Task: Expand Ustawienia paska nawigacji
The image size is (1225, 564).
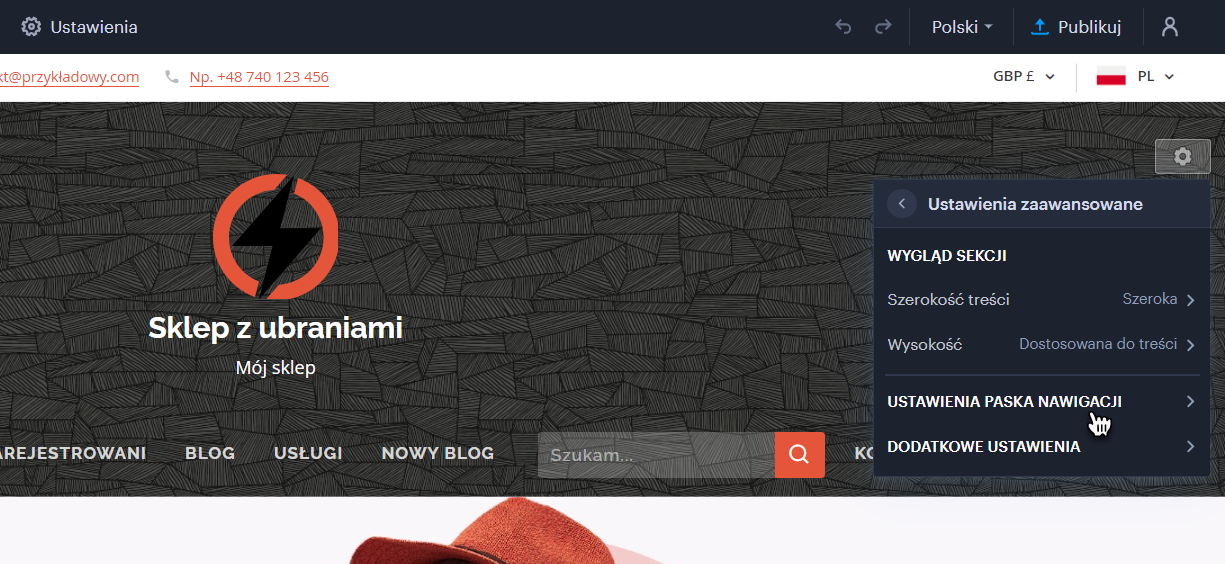Action: click(1041, 402)
